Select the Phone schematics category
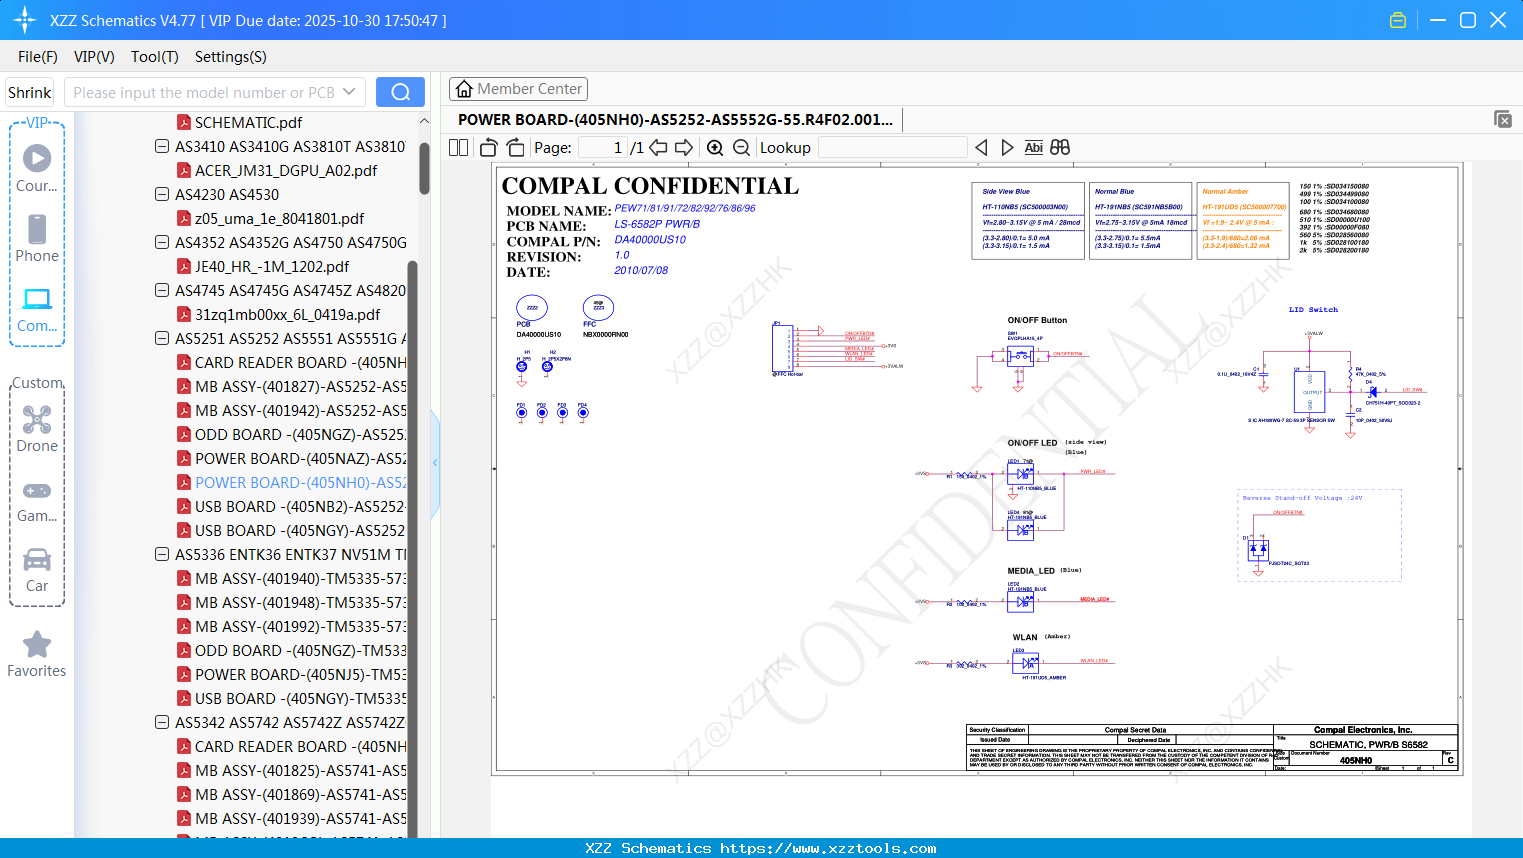This screenshot has width=1523, height=858. click(x=37, y=239)
